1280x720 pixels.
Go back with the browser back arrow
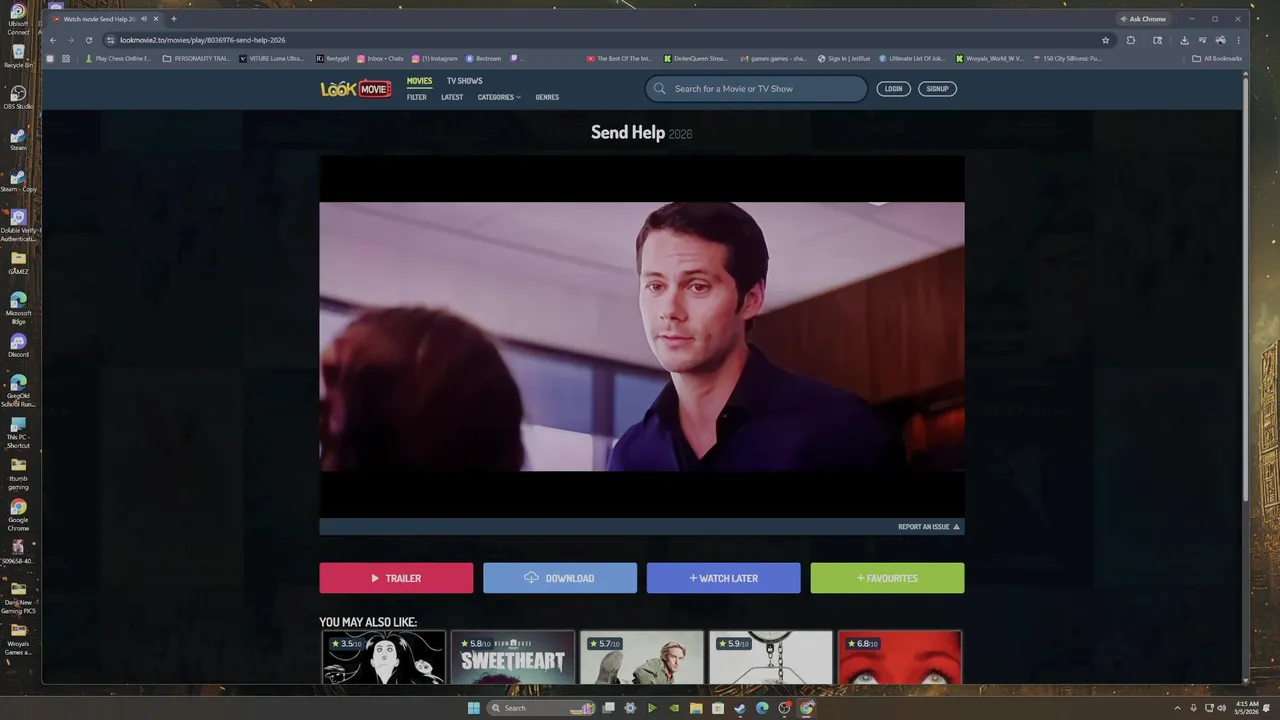(x=53, y=40)
